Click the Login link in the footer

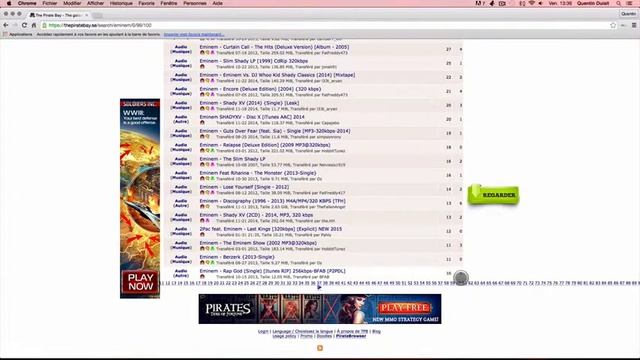tap(263, 331)
